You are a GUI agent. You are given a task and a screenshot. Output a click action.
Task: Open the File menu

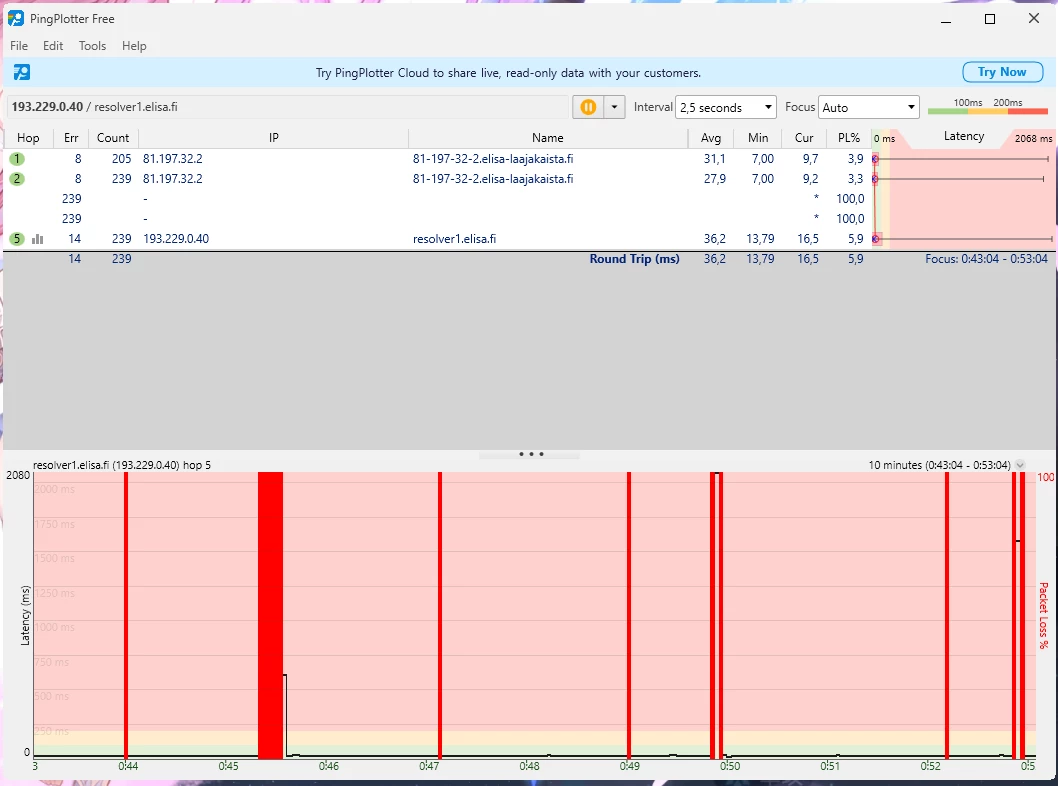(19, 46)
